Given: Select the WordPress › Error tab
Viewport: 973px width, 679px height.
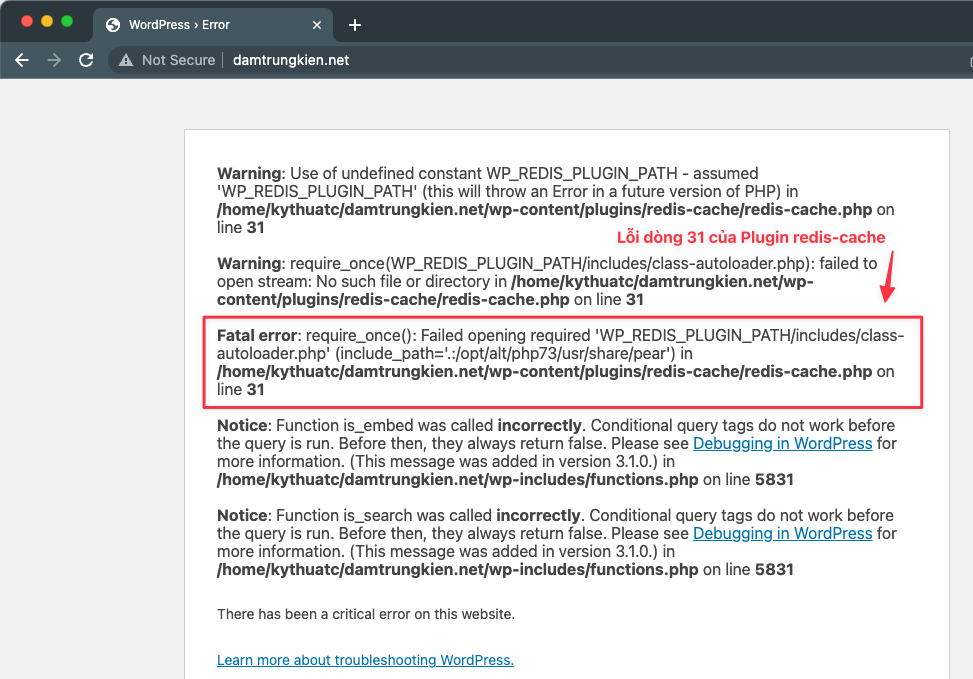Looking at the screenshot, I should pos(213,25).
